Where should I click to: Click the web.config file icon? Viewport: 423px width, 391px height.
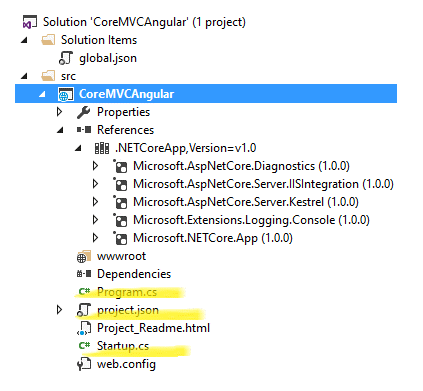pos(83,364)
